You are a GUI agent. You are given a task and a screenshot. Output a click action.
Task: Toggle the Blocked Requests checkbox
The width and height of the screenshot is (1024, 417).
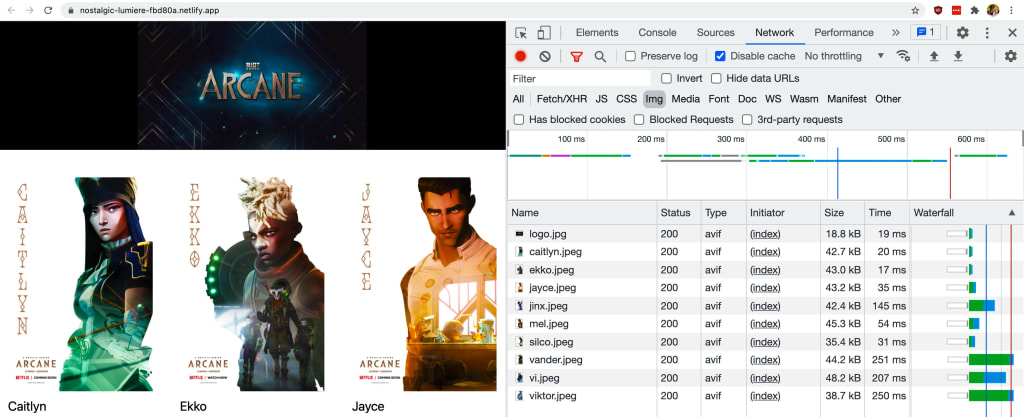coord(639,120)
